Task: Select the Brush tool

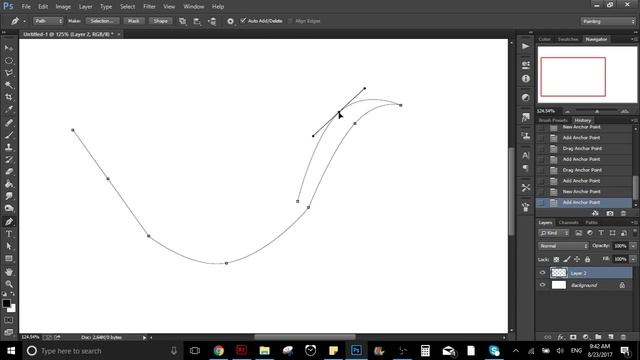Action: coord(9,135)
